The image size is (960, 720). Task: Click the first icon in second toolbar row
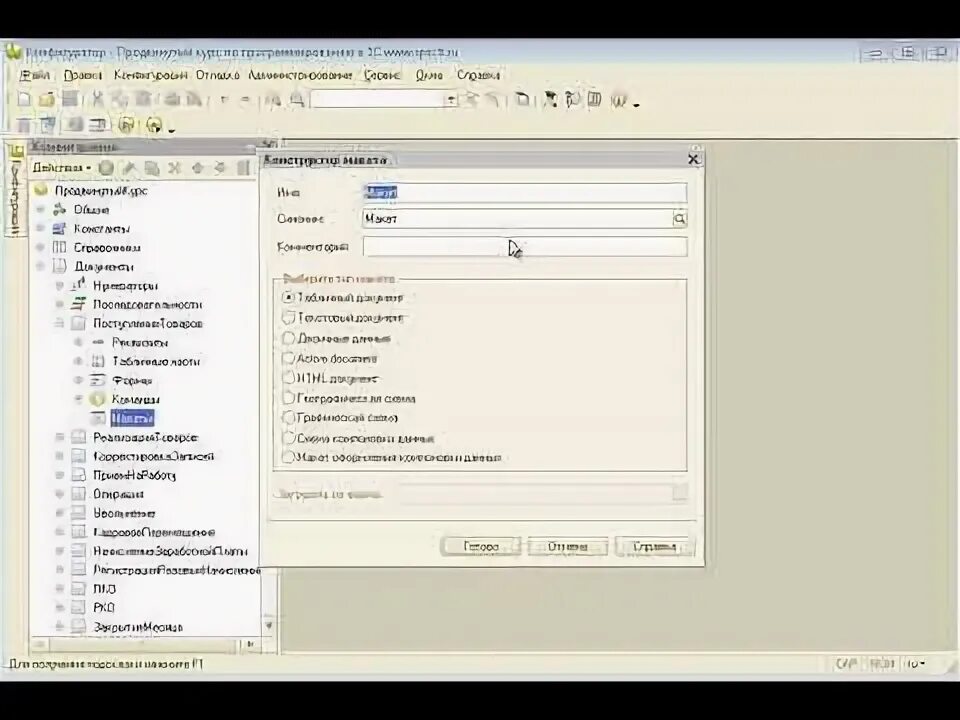(24, 125)
